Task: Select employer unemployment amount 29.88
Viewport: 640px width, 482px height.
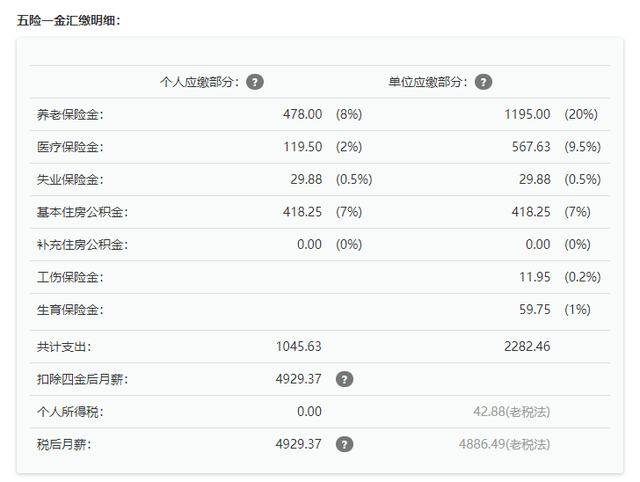Action: [x=535, y=179]
